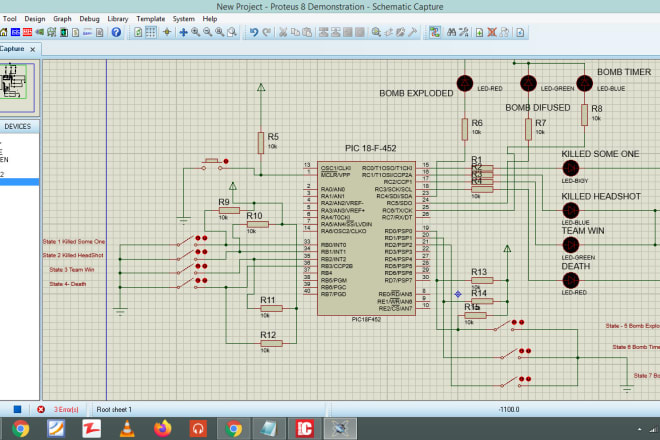Paste from clipboard icon
Screen dimensions: 660x440
tap(307, 32)
